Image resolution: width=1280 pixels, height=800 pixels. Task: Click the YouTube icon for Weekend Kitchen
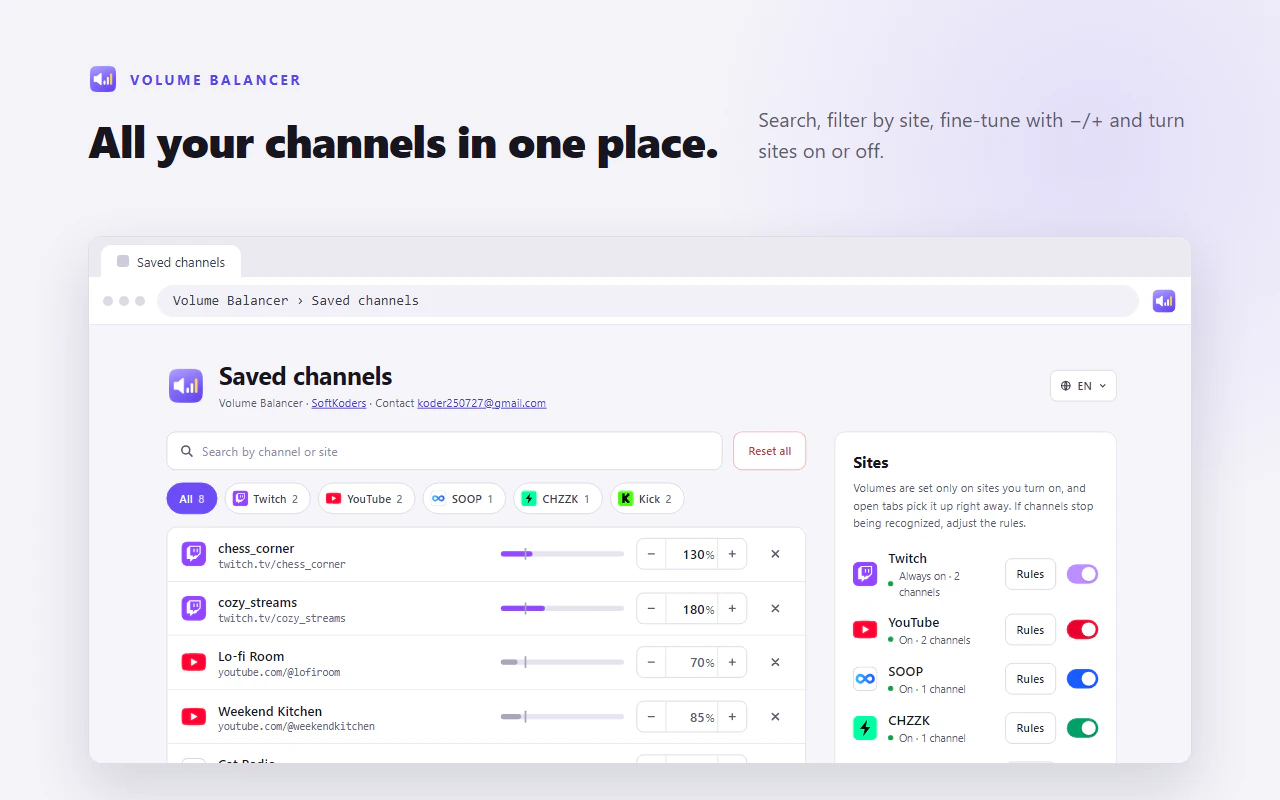click(x=194, y=716)
